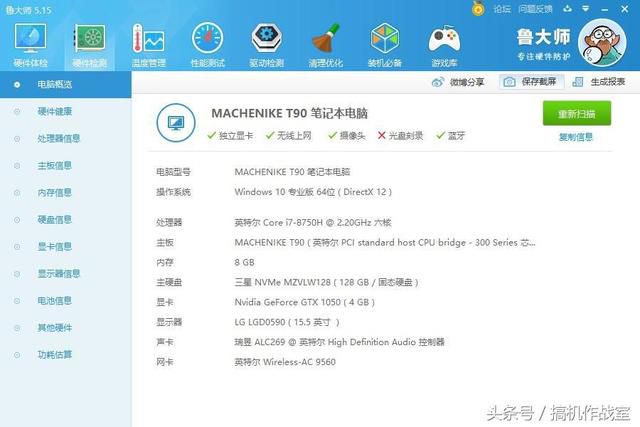The width and height of the screenshot is (640, 427).
Task: Open 温度管理 temperature management
Action: (149, 45)
